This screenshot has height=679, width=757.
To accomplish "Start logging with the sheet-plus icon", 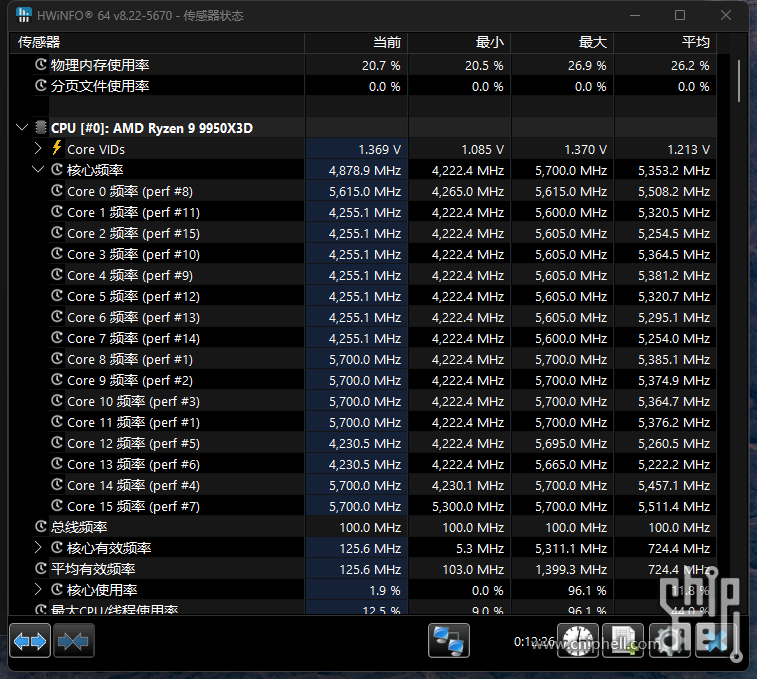I will click(x=624, y=641).
